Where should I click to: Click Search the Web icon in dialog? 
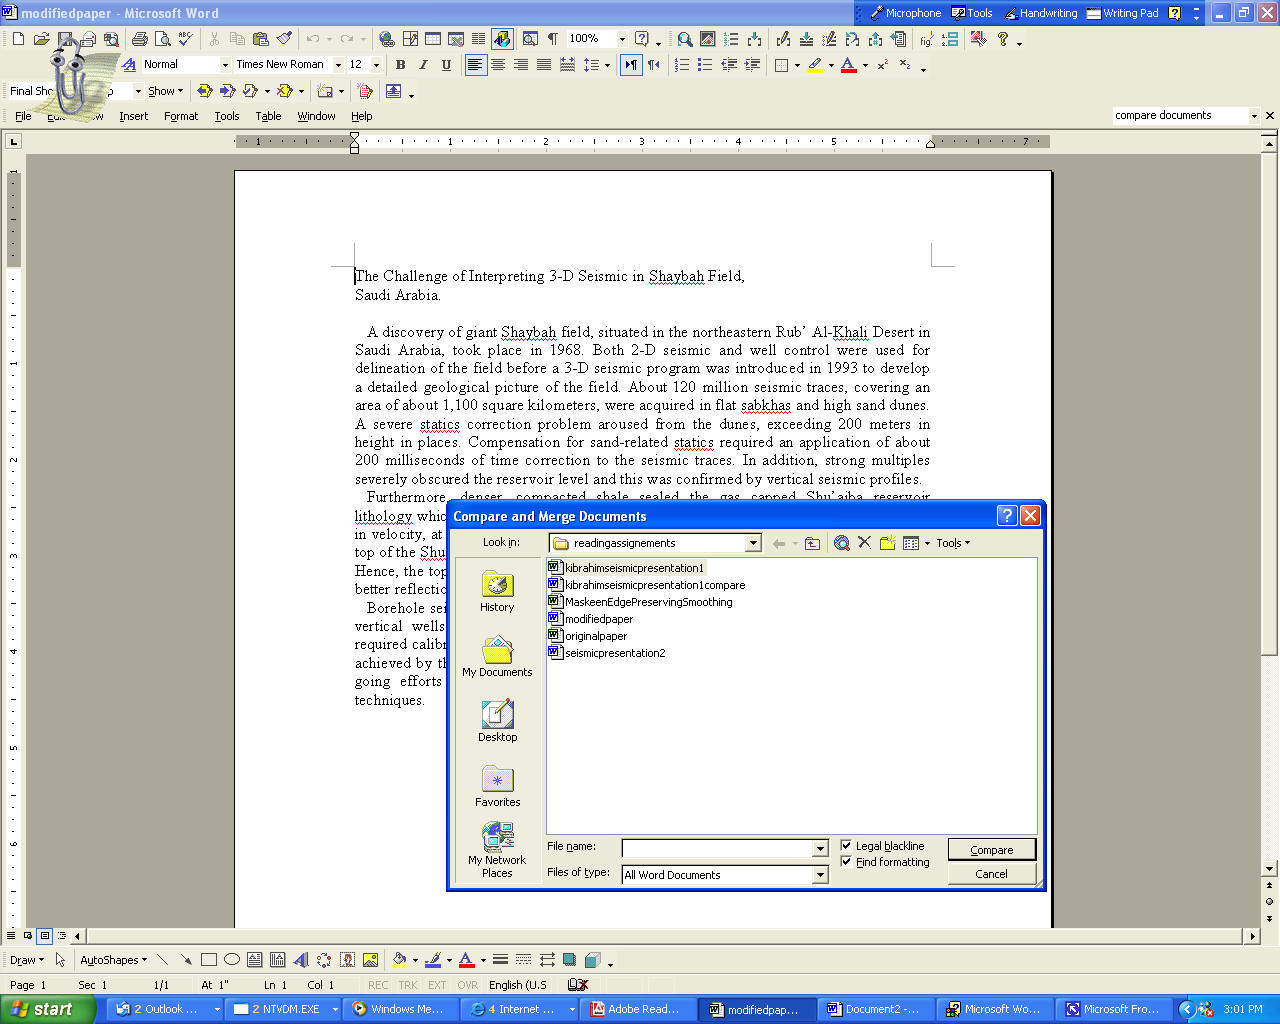842,543
